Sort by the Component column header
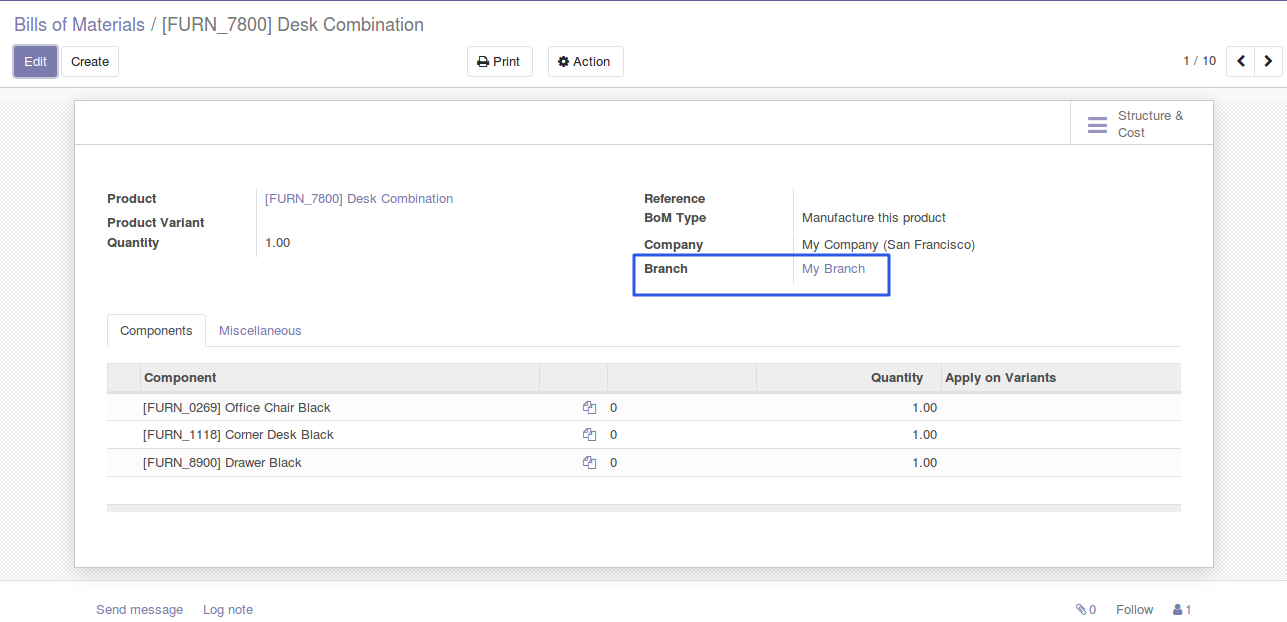Viewport: 1287px width, 622px height. tap(180, 378)
